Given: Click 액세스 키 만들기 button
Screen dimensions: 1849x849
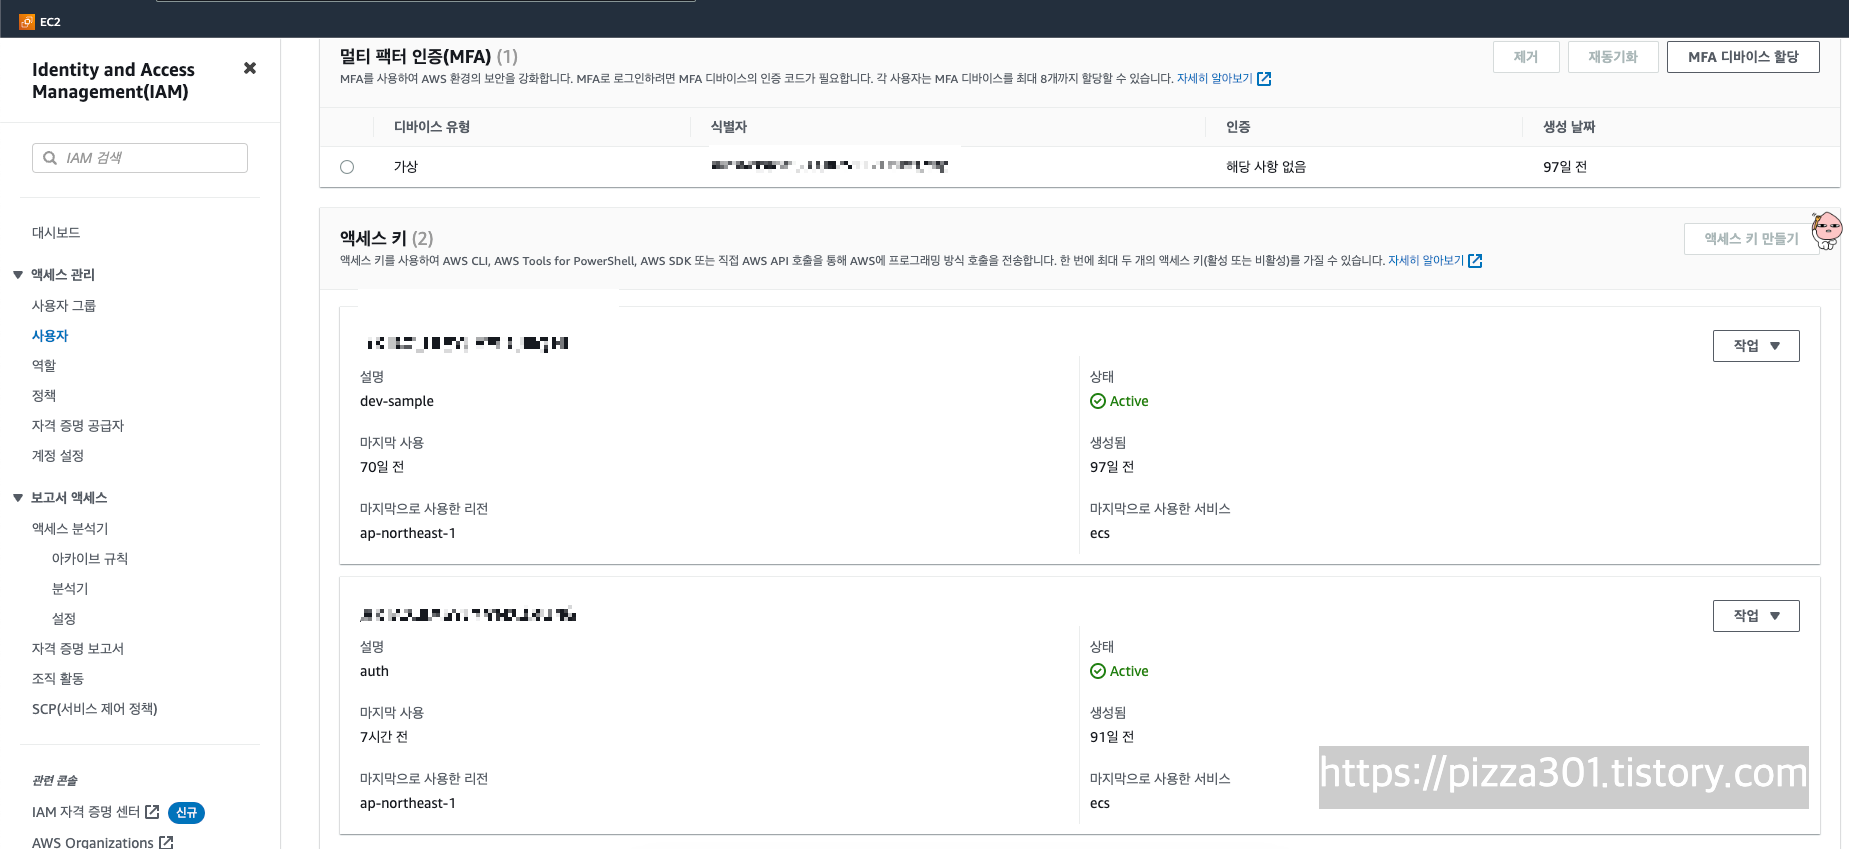Looking at the screenshot, I should (1751, 239).
